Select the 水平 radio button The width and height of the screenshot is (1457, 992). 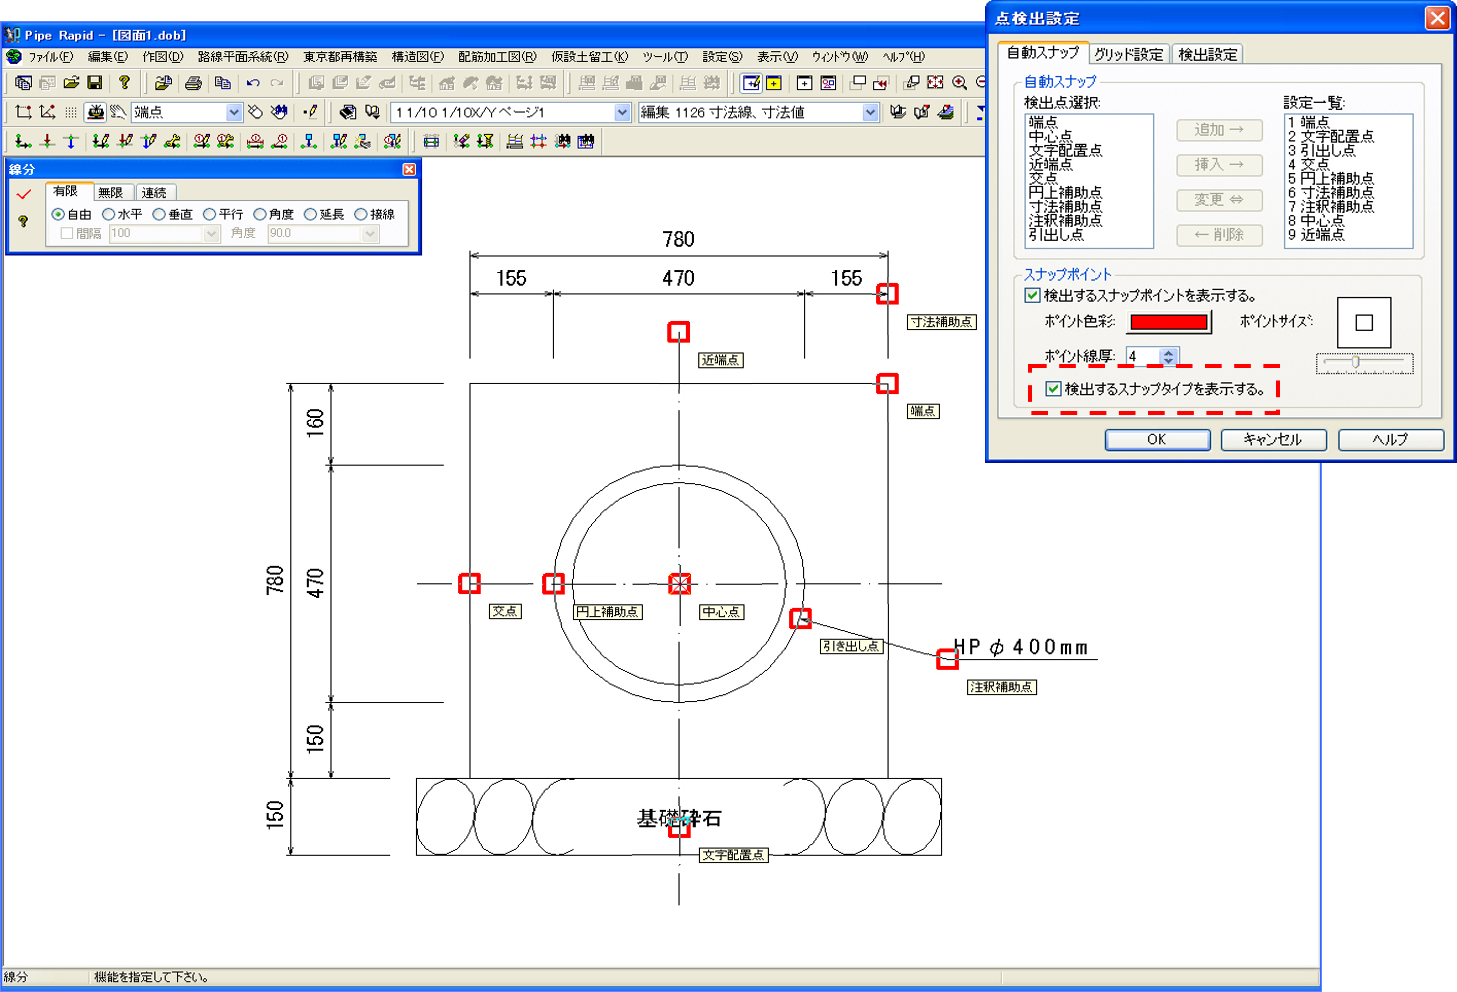point(109,214)
